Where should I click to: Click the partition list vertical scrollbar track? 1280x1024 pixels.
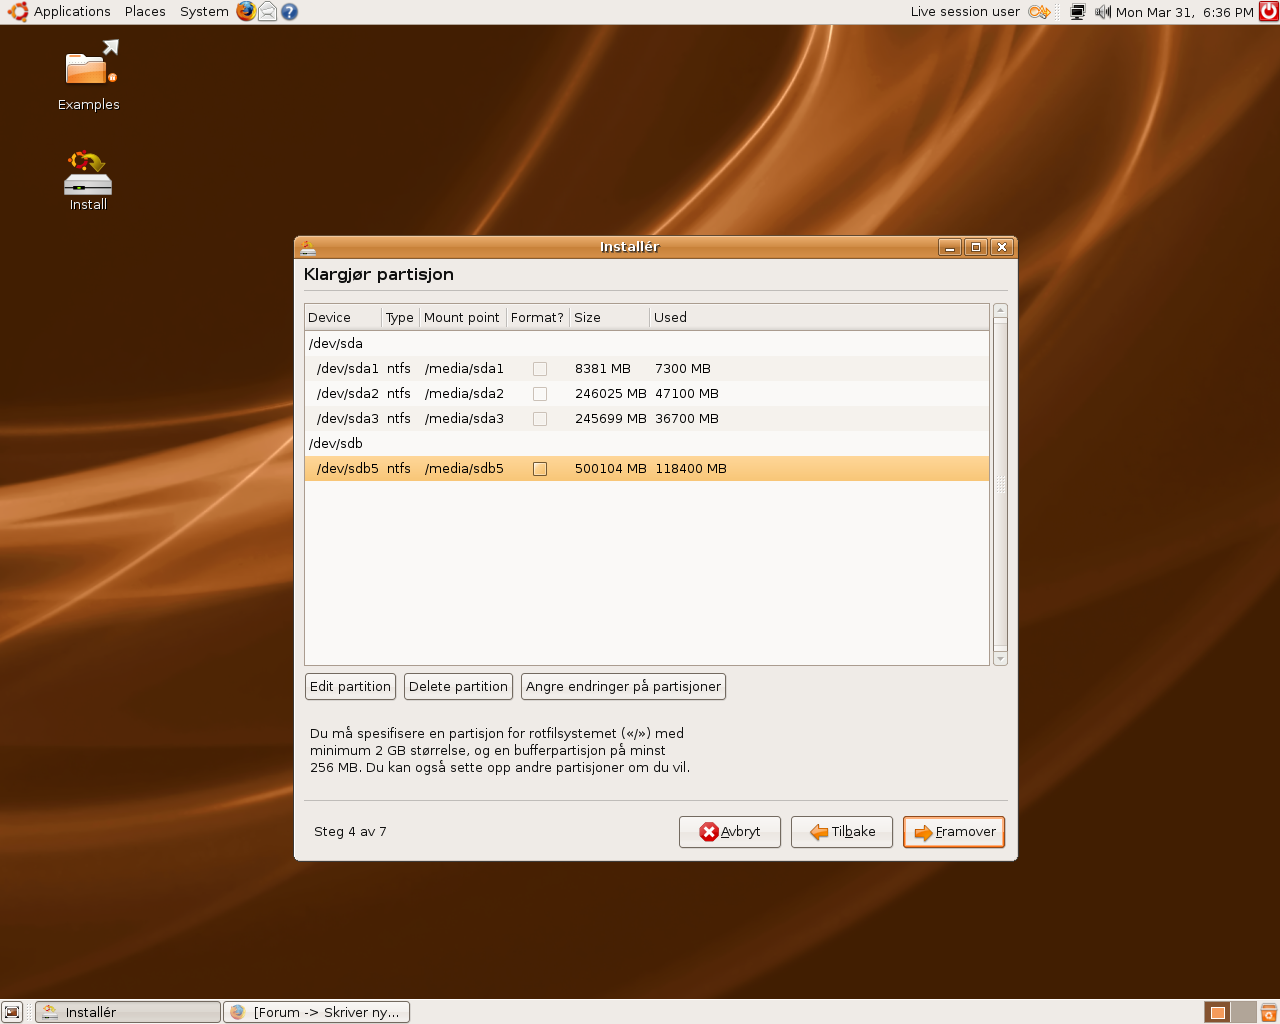[x=1000, y=485]
